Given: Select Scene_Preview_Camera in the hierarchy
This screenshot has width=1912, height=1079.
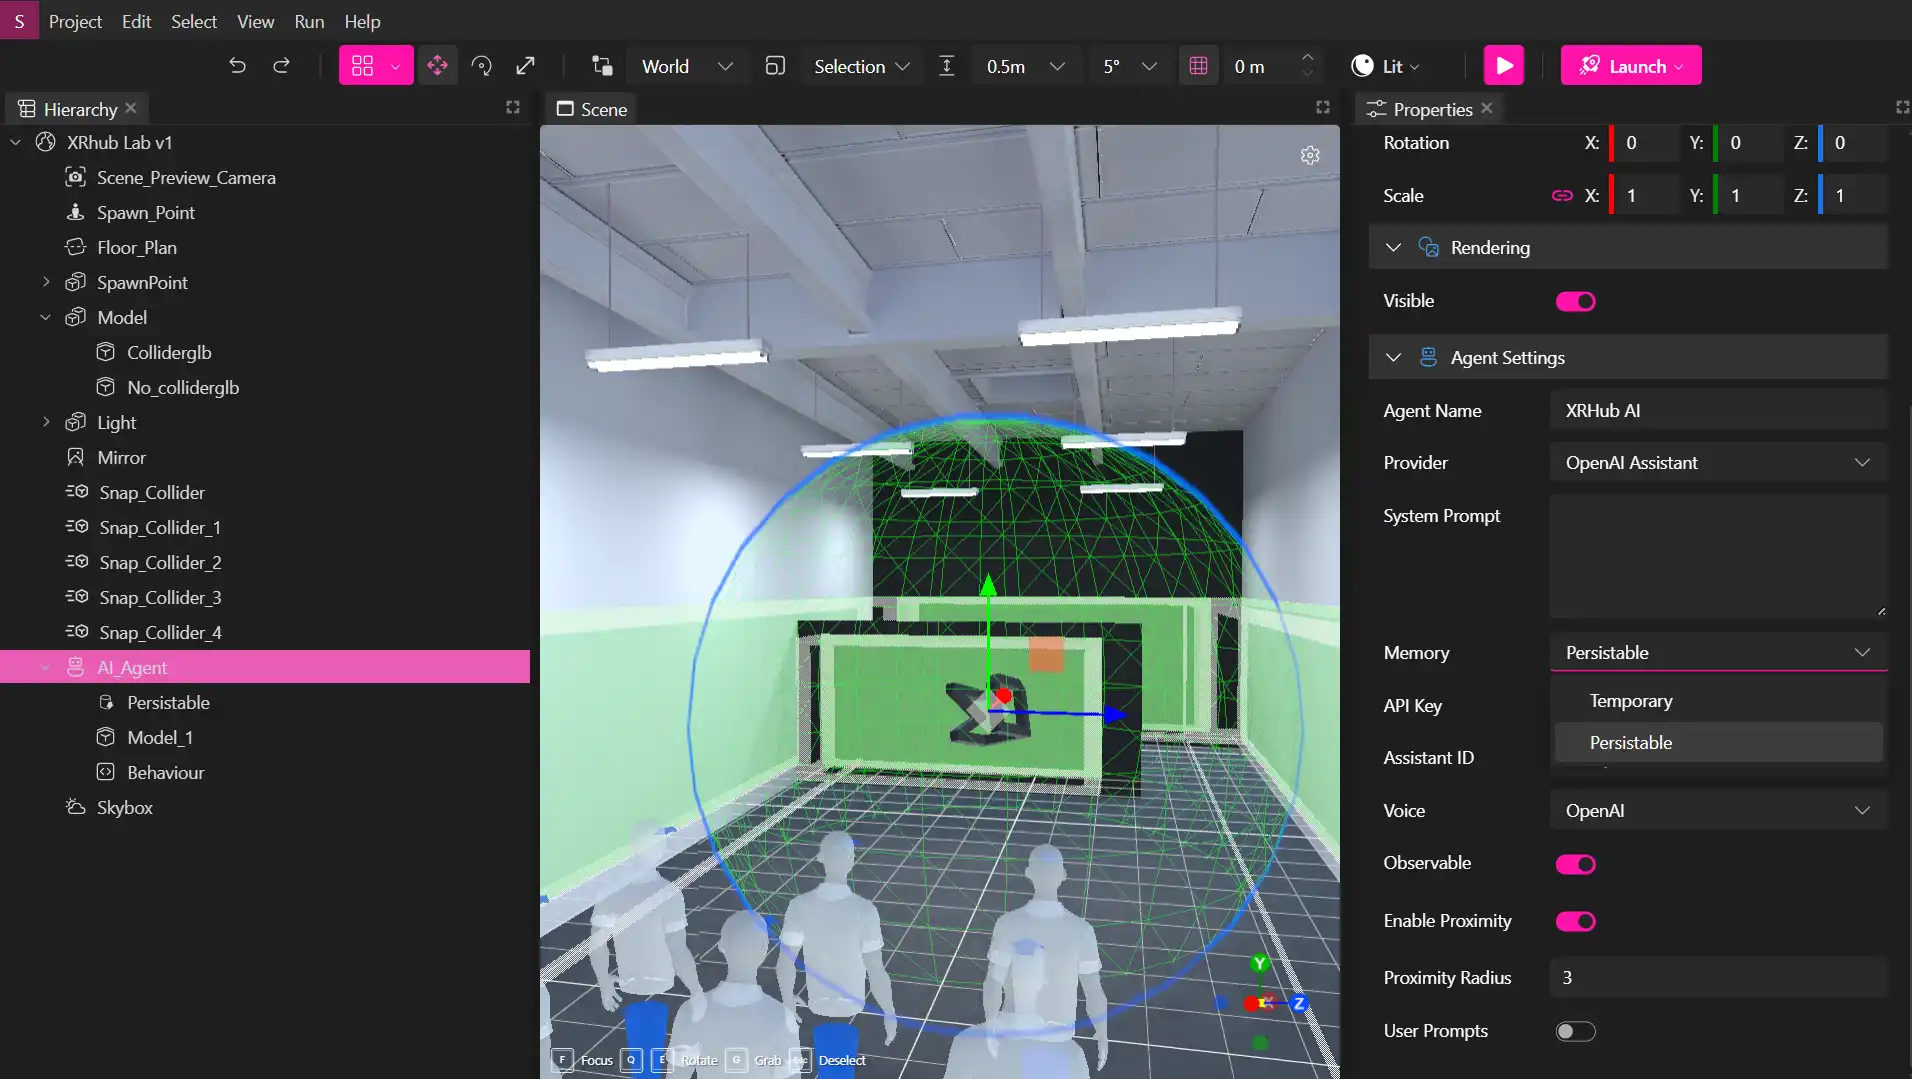Looking at the screenshot, I should [x=186, y=177].
